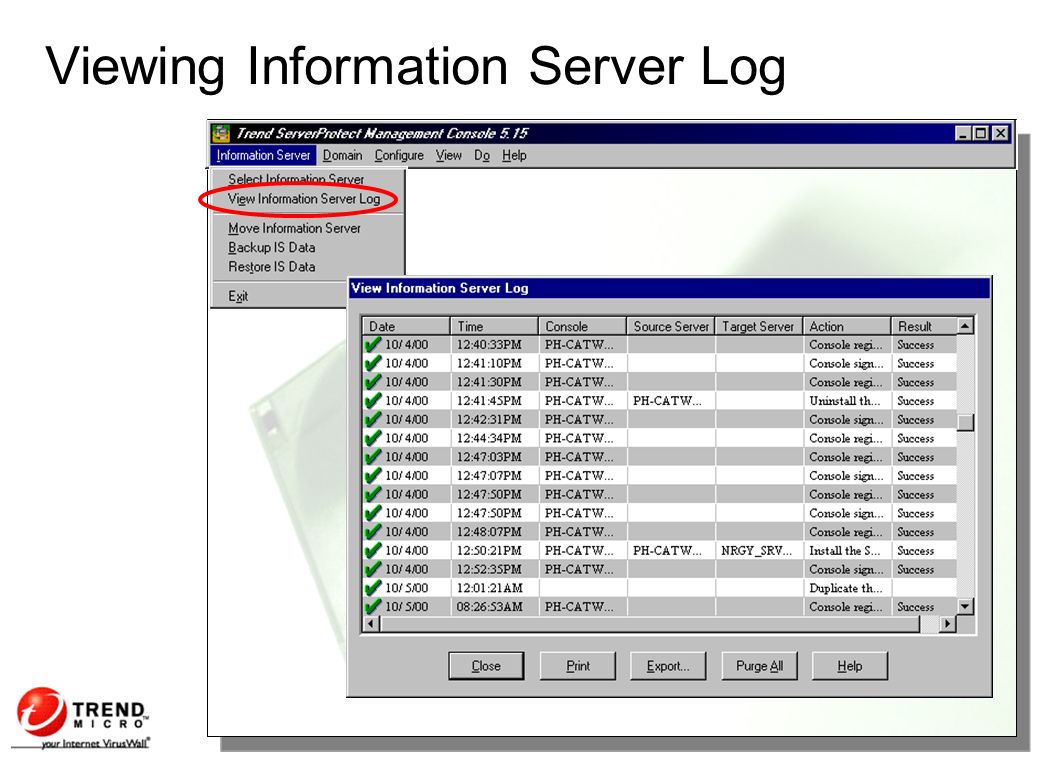The image size is (1056, 768).
Task: Open the View menu in the menu bar
Action: click(449, 156)
